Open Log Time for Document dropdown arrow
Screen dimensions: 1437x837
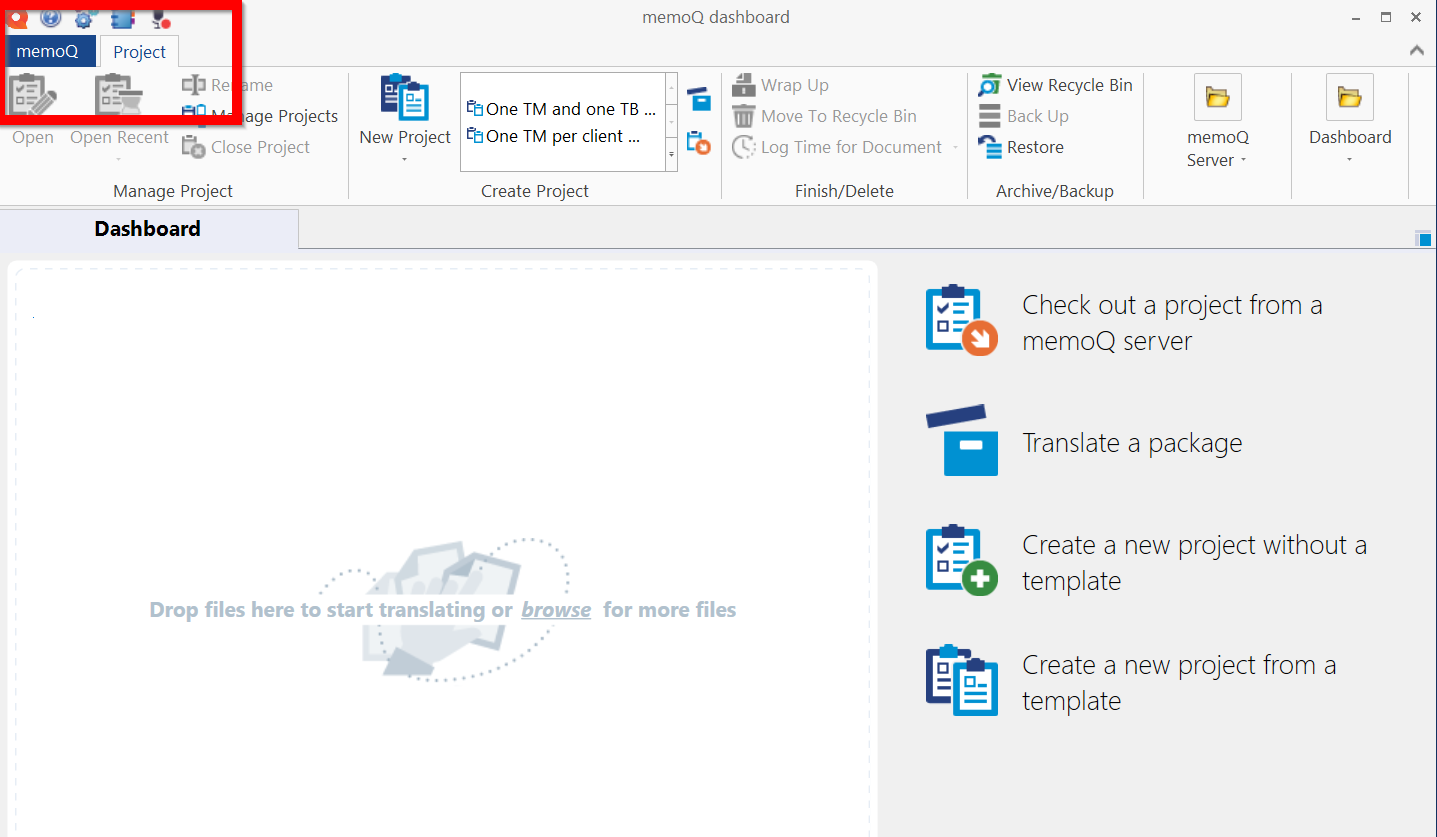[x=955, y=148]
